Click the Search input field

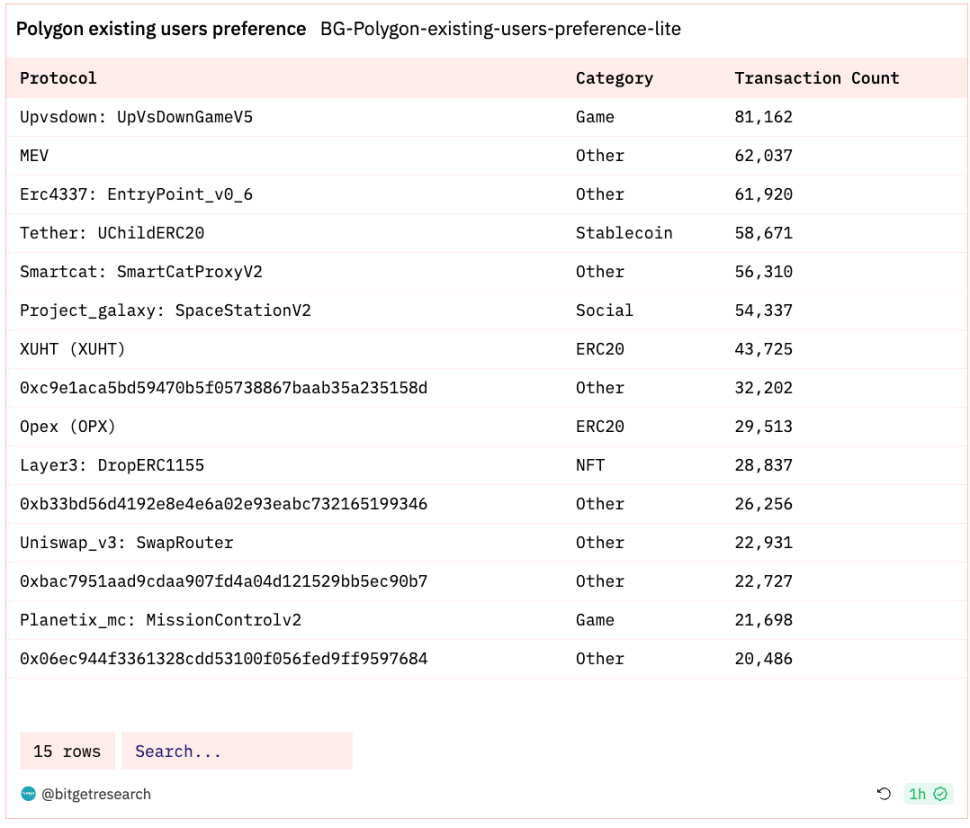coord(236,751)
